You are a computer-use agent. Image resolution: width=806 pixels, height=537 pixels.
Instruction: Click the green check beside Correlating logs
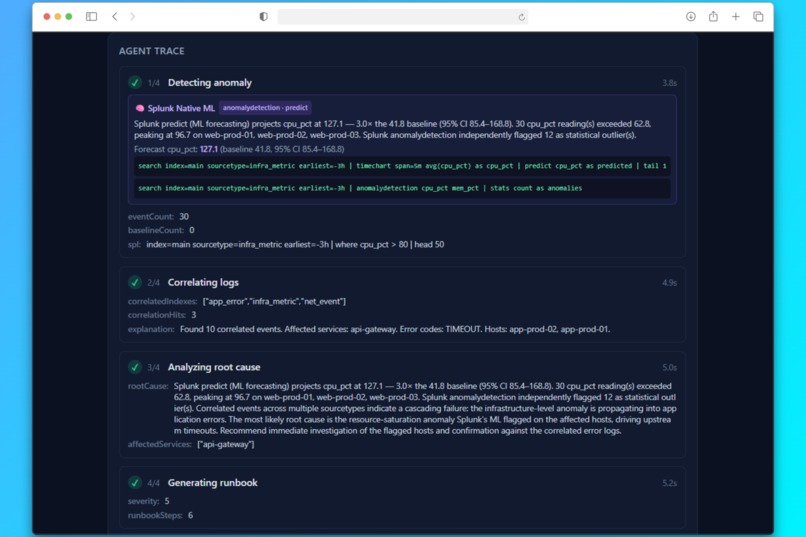pos(135,282)
